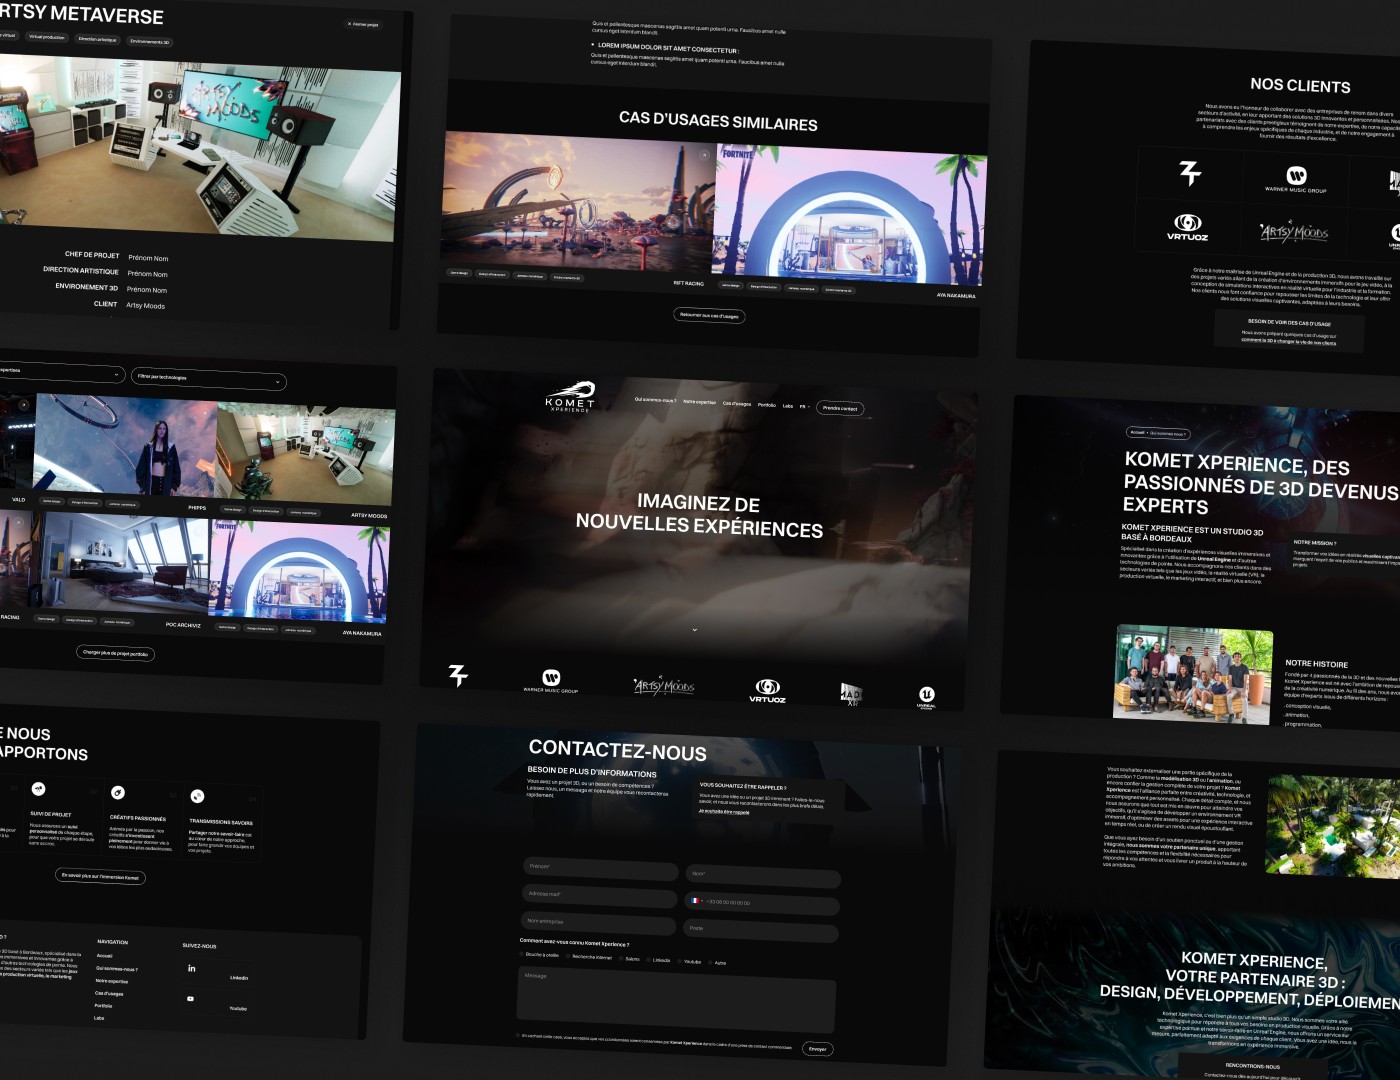Click the 'Adresse mail' input field

[x=599, y=894]
